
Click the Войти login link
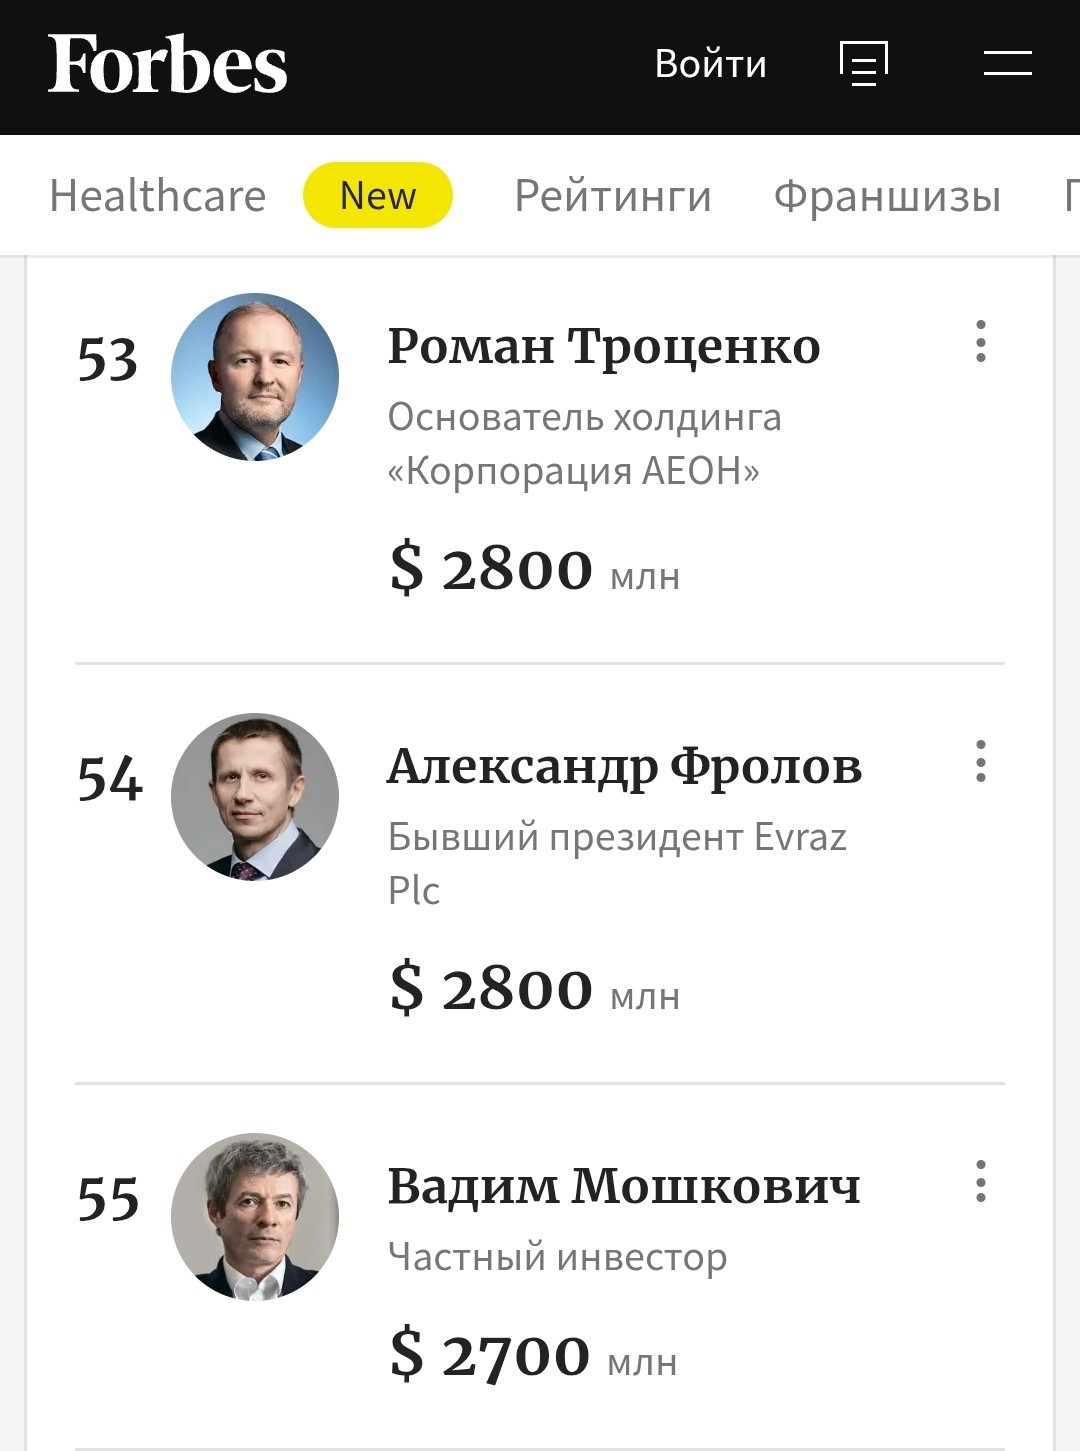[711, 64]
